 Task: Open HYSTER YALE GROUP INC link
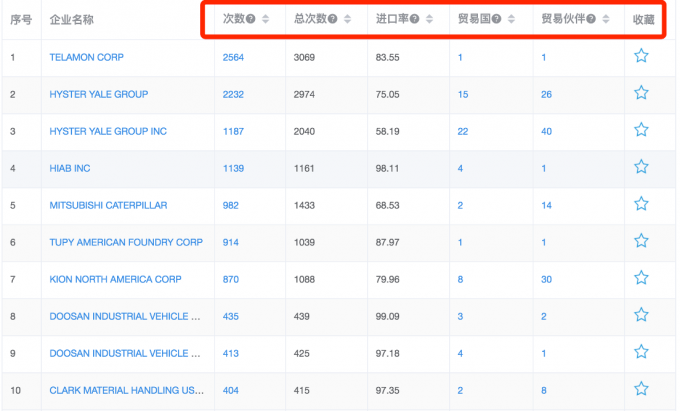108,131
